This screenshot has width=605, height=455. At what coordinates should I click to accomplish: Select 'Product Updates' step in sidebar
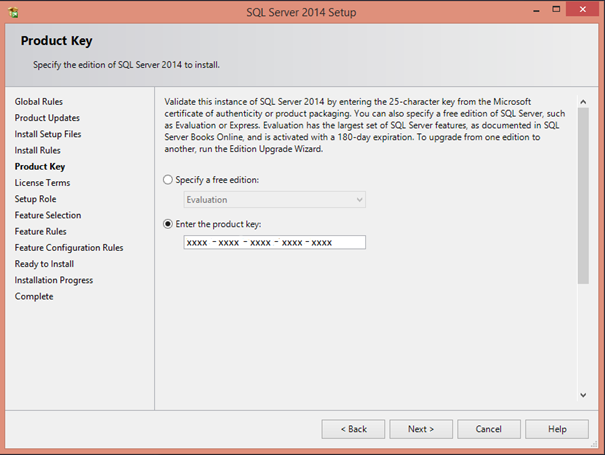pos(47,118)
